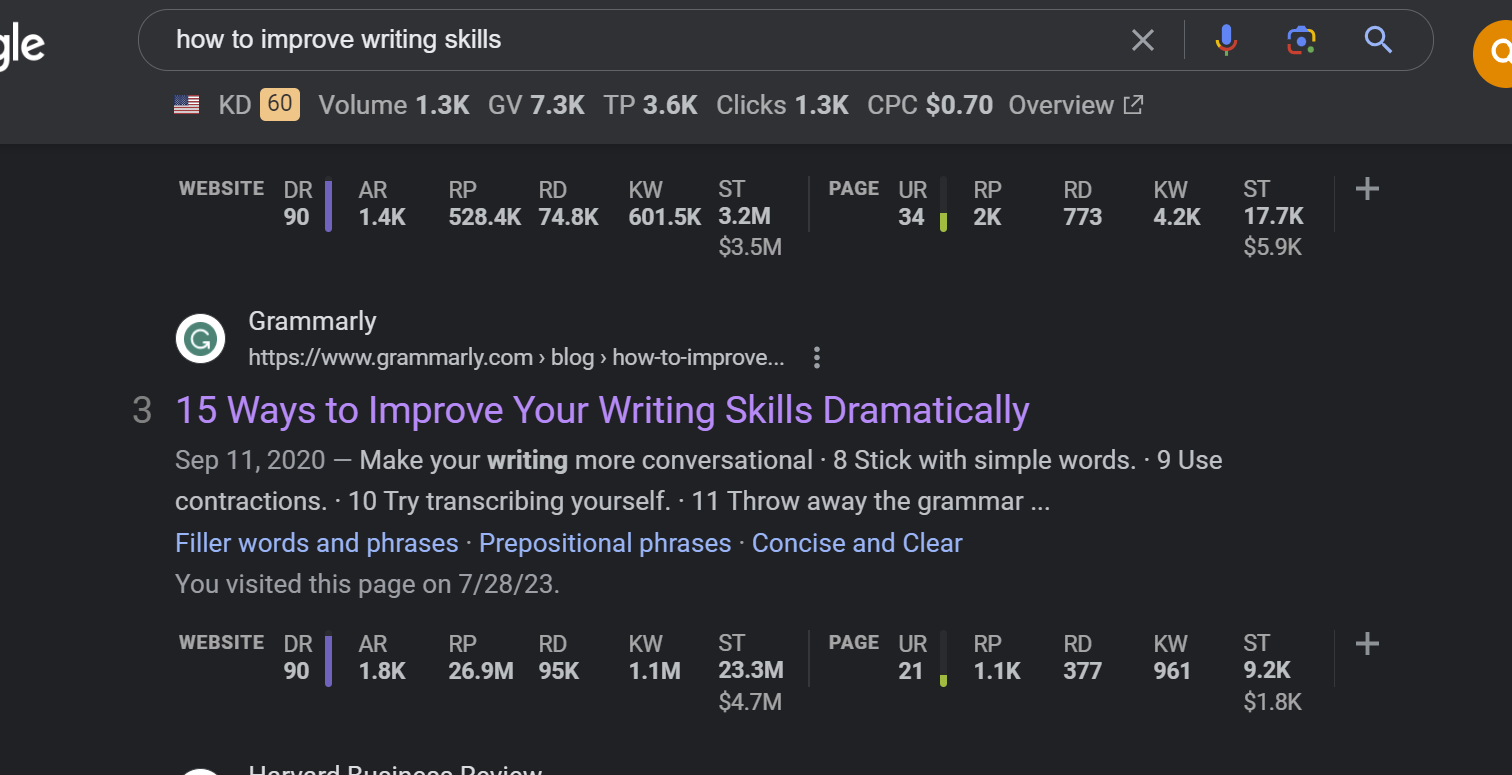Click website ST 3.2M value
Screen dimensions: 1512x775
(744, 217)
